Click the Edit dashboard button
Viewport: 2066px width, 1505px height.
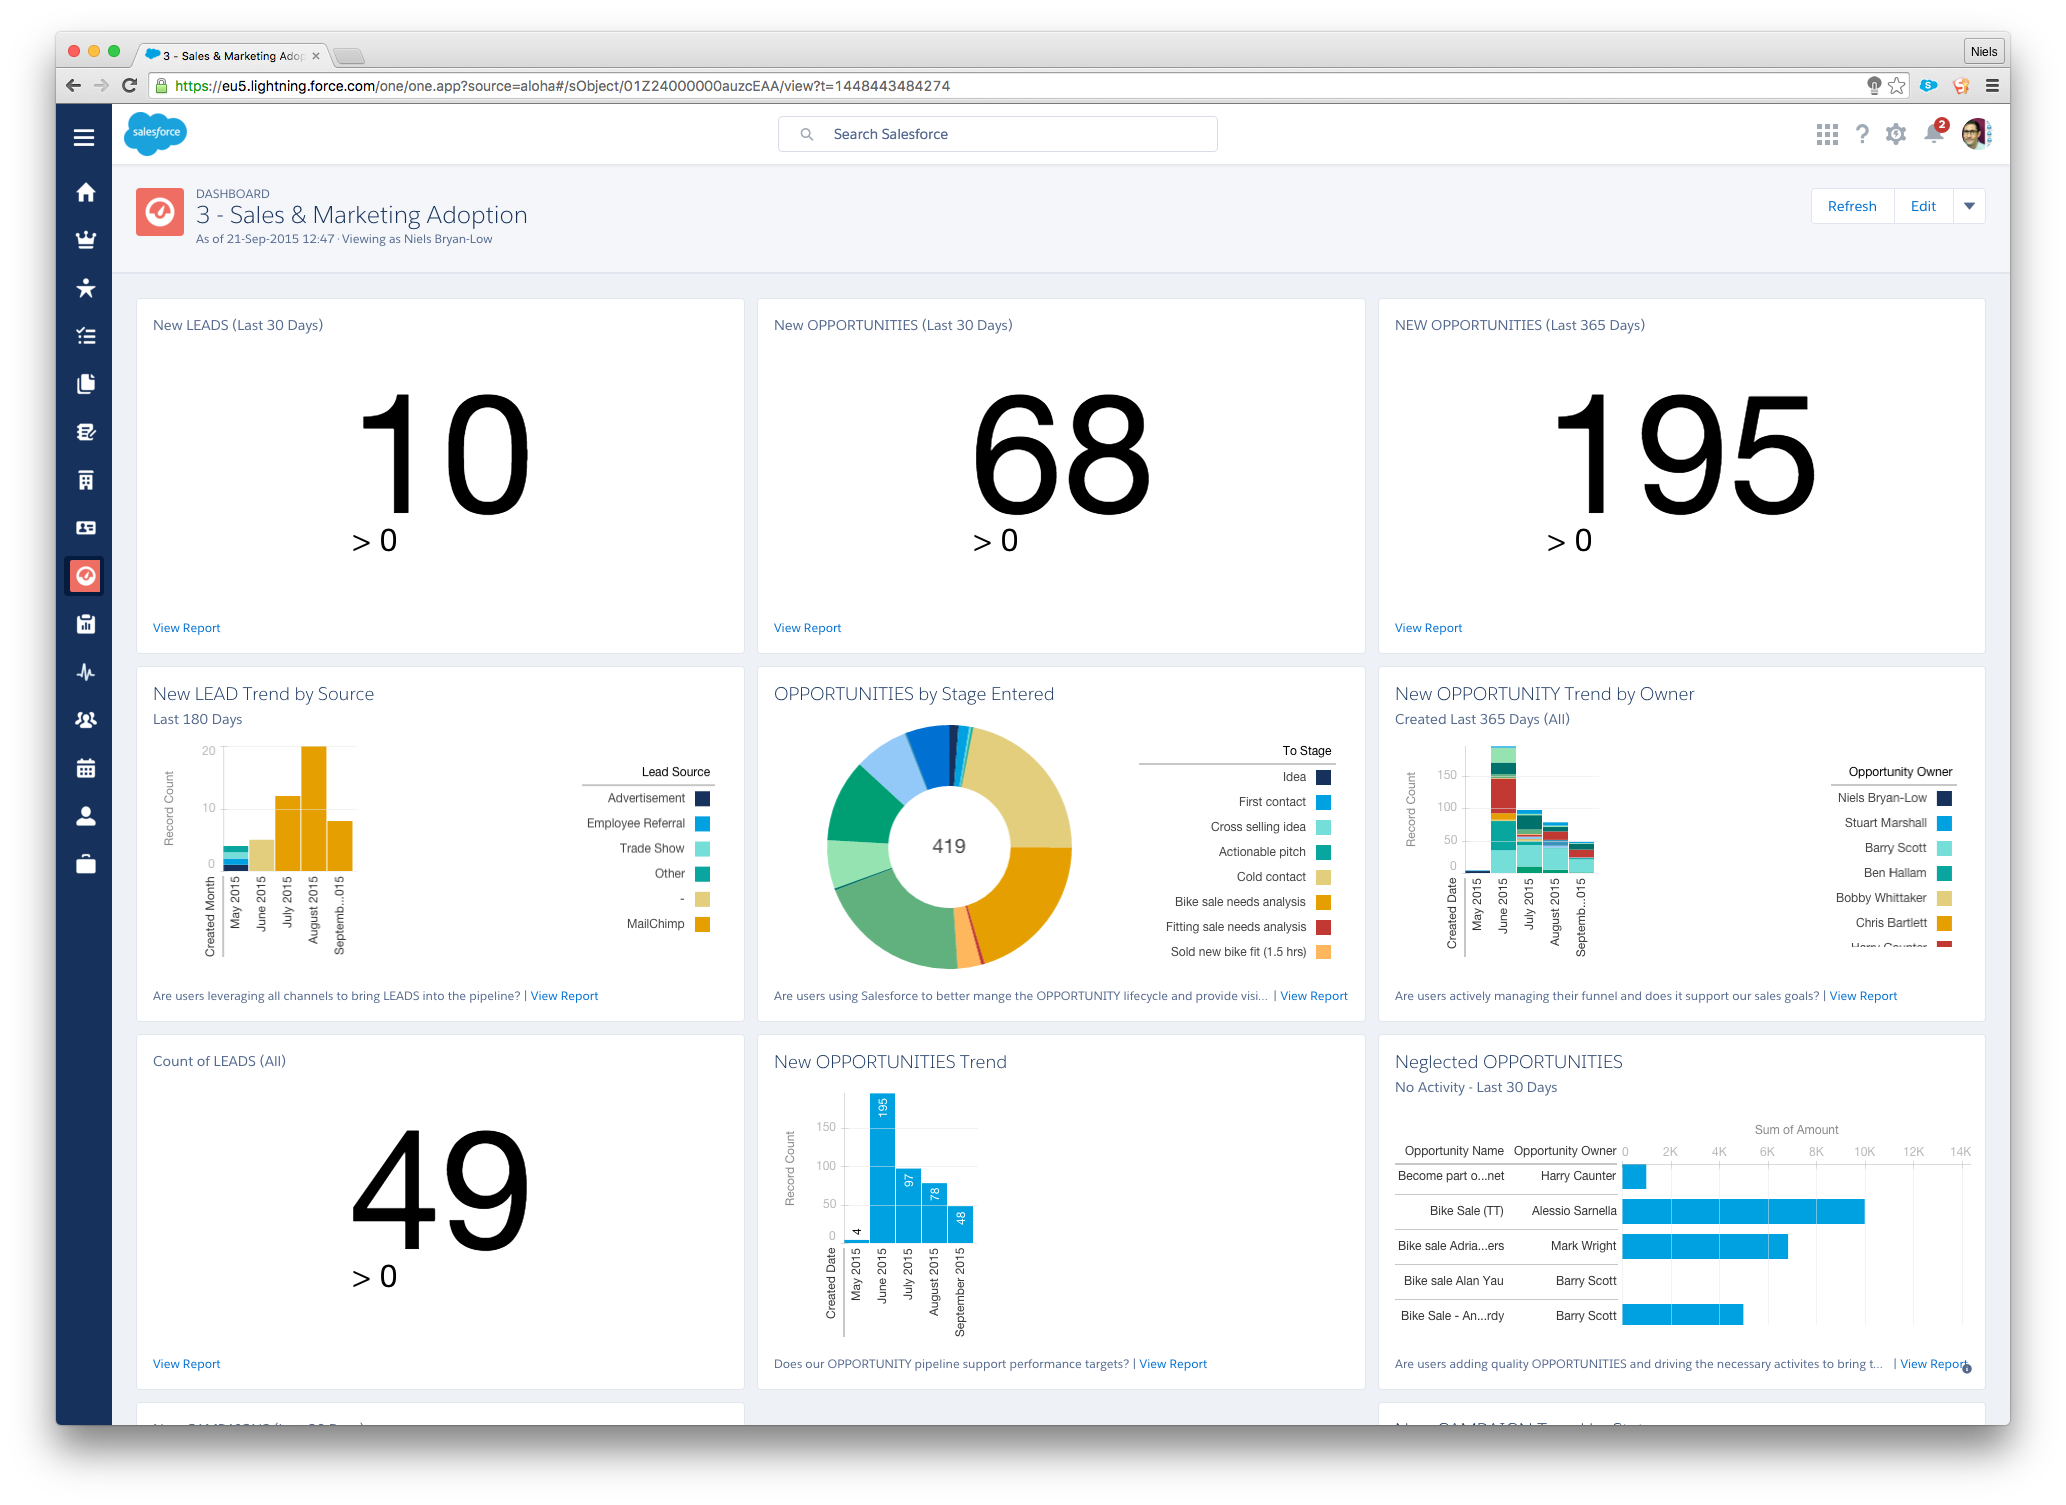coord(1922,206)
